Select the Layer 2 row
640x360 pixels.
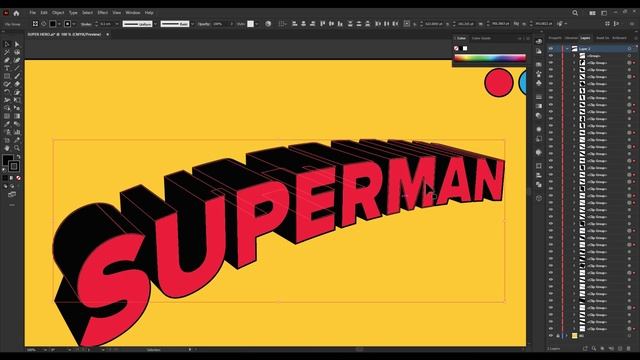point(592,49)
